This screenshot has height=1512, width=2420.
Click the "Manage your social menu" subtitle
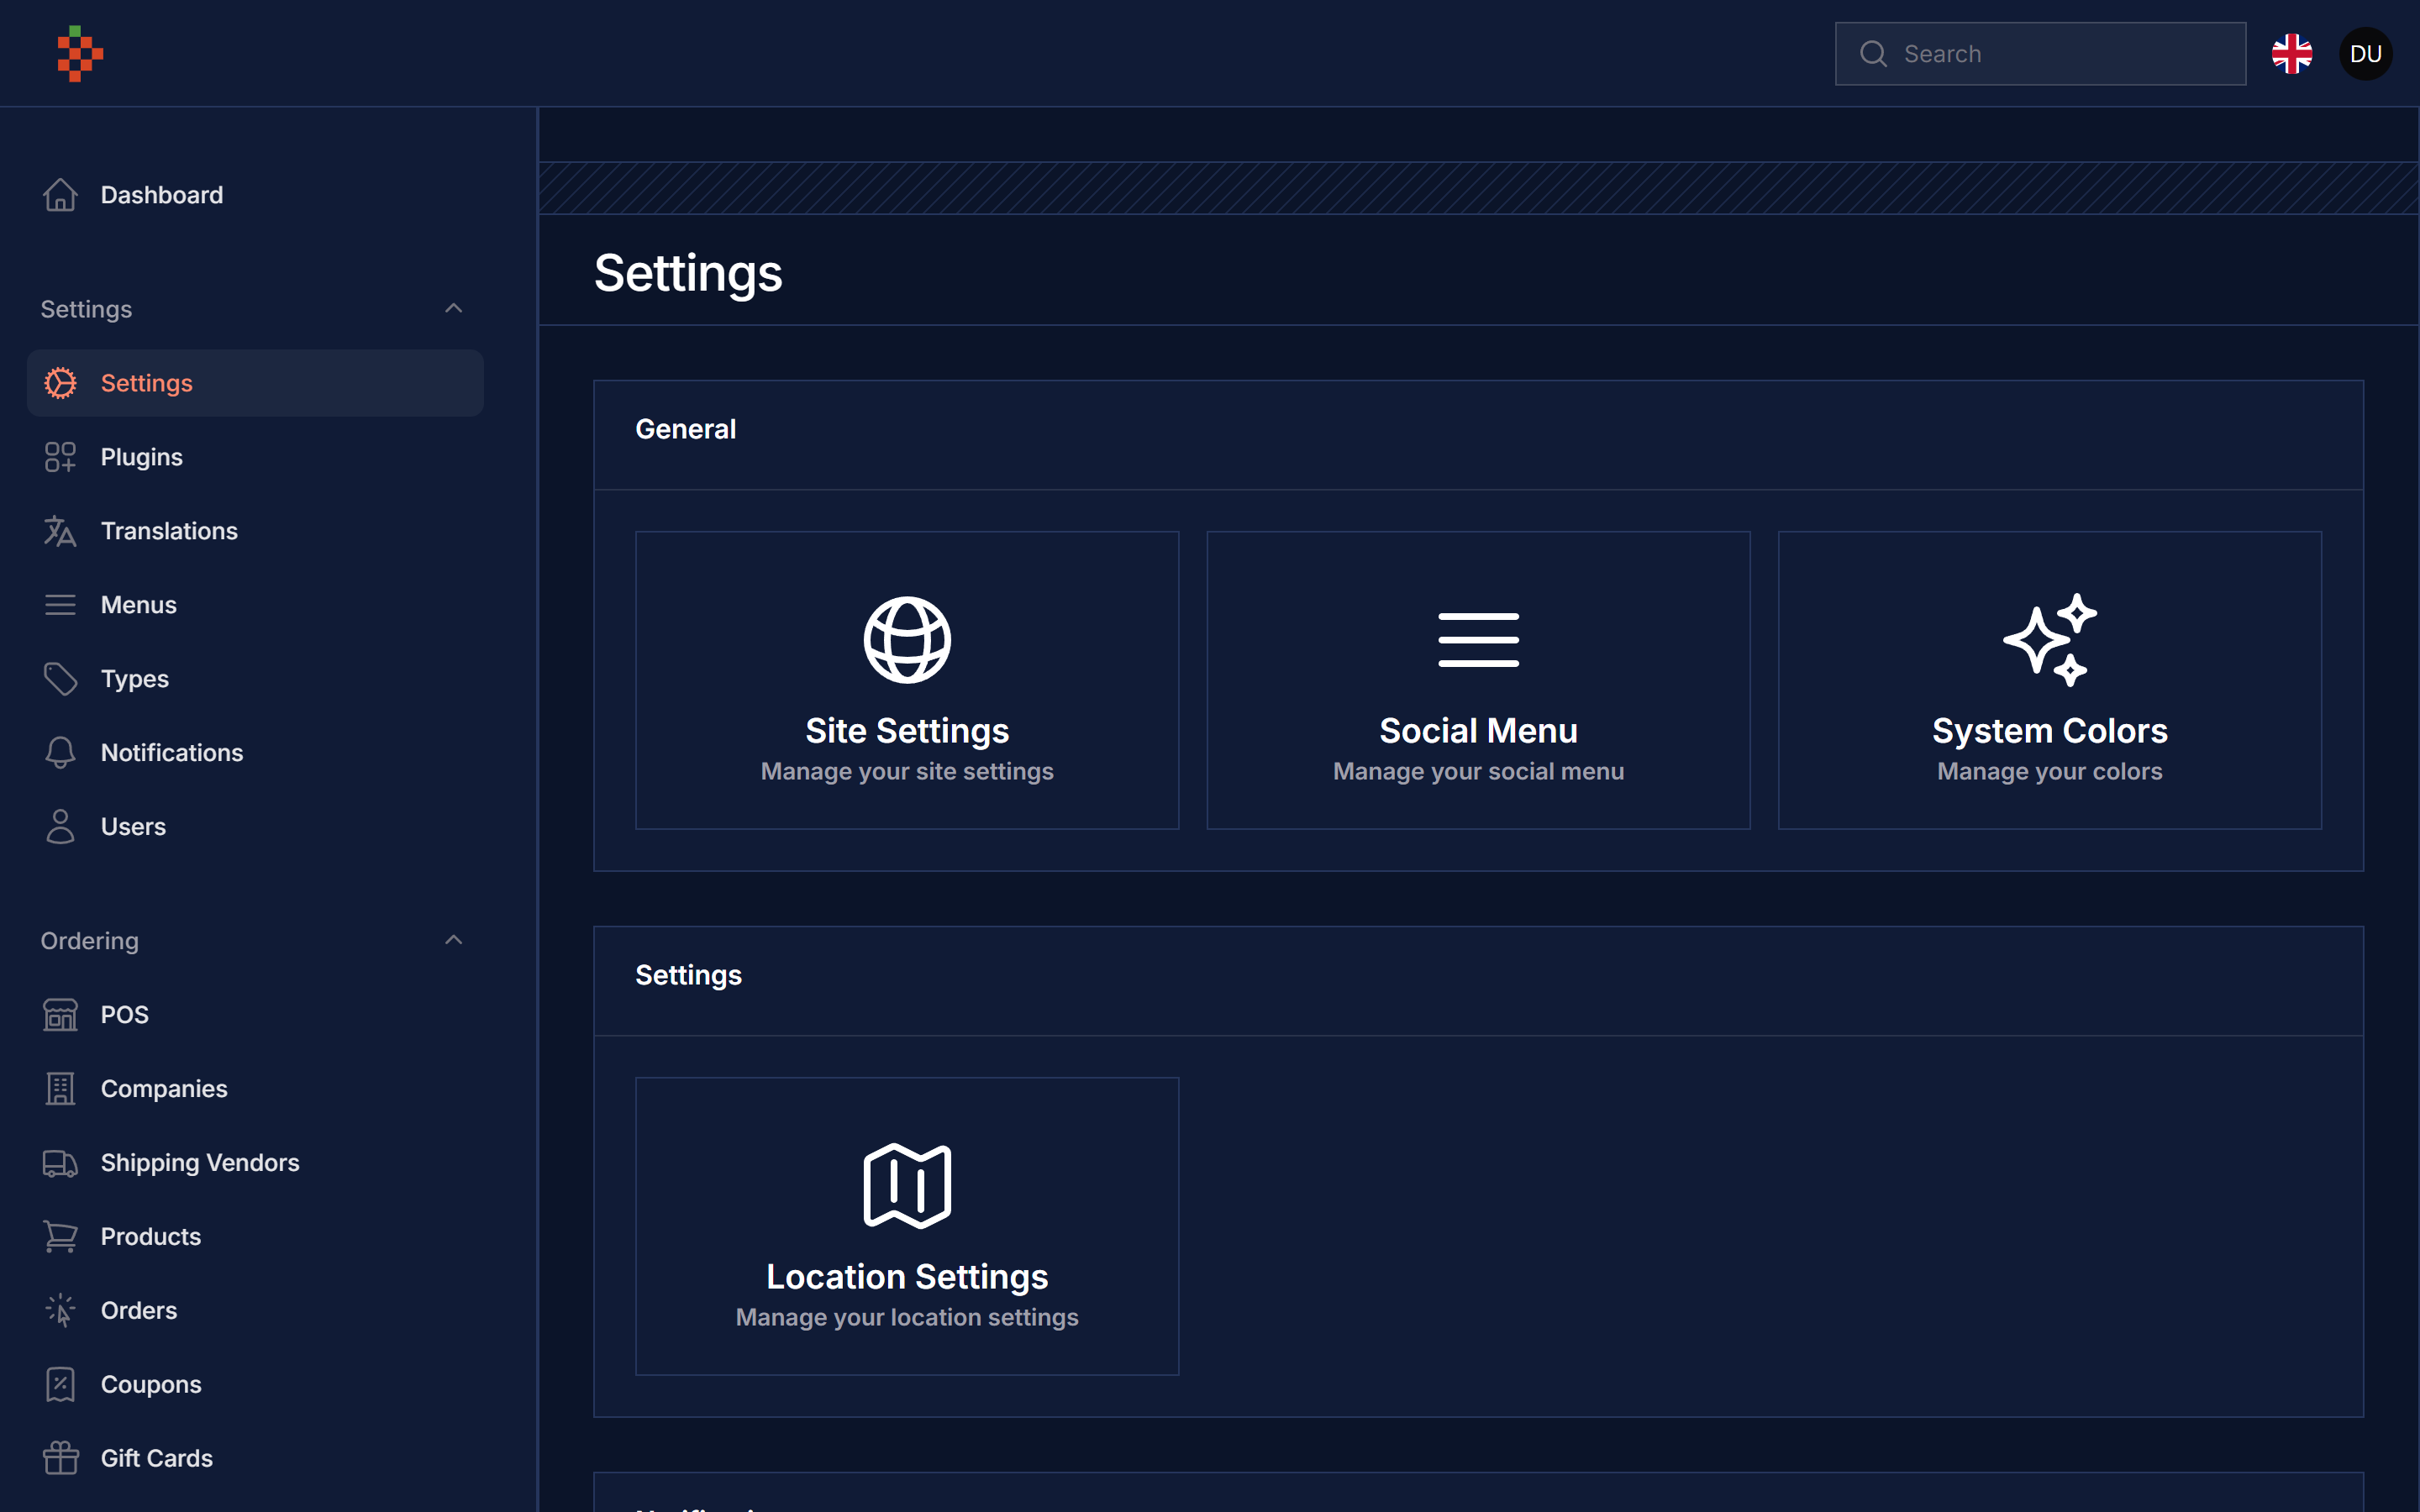(1478, 772)
